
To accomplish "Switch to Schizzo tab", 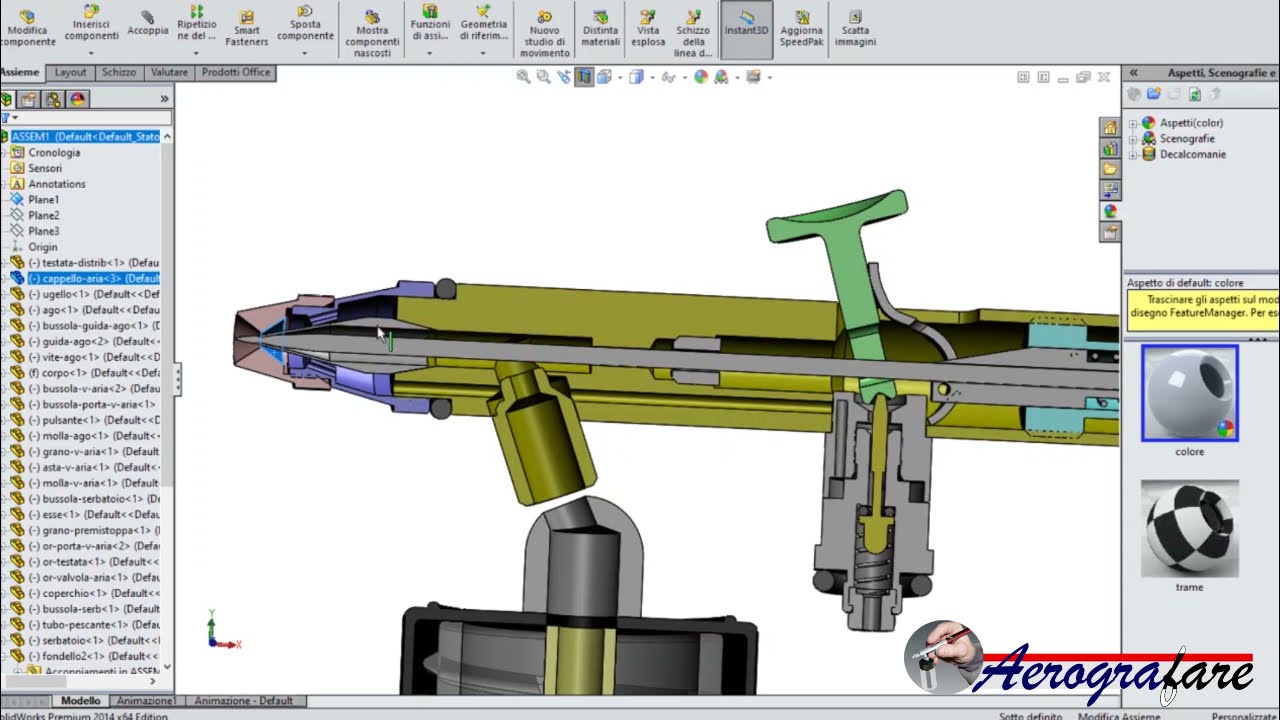I will pyautogui.click(x=119, y=72).
